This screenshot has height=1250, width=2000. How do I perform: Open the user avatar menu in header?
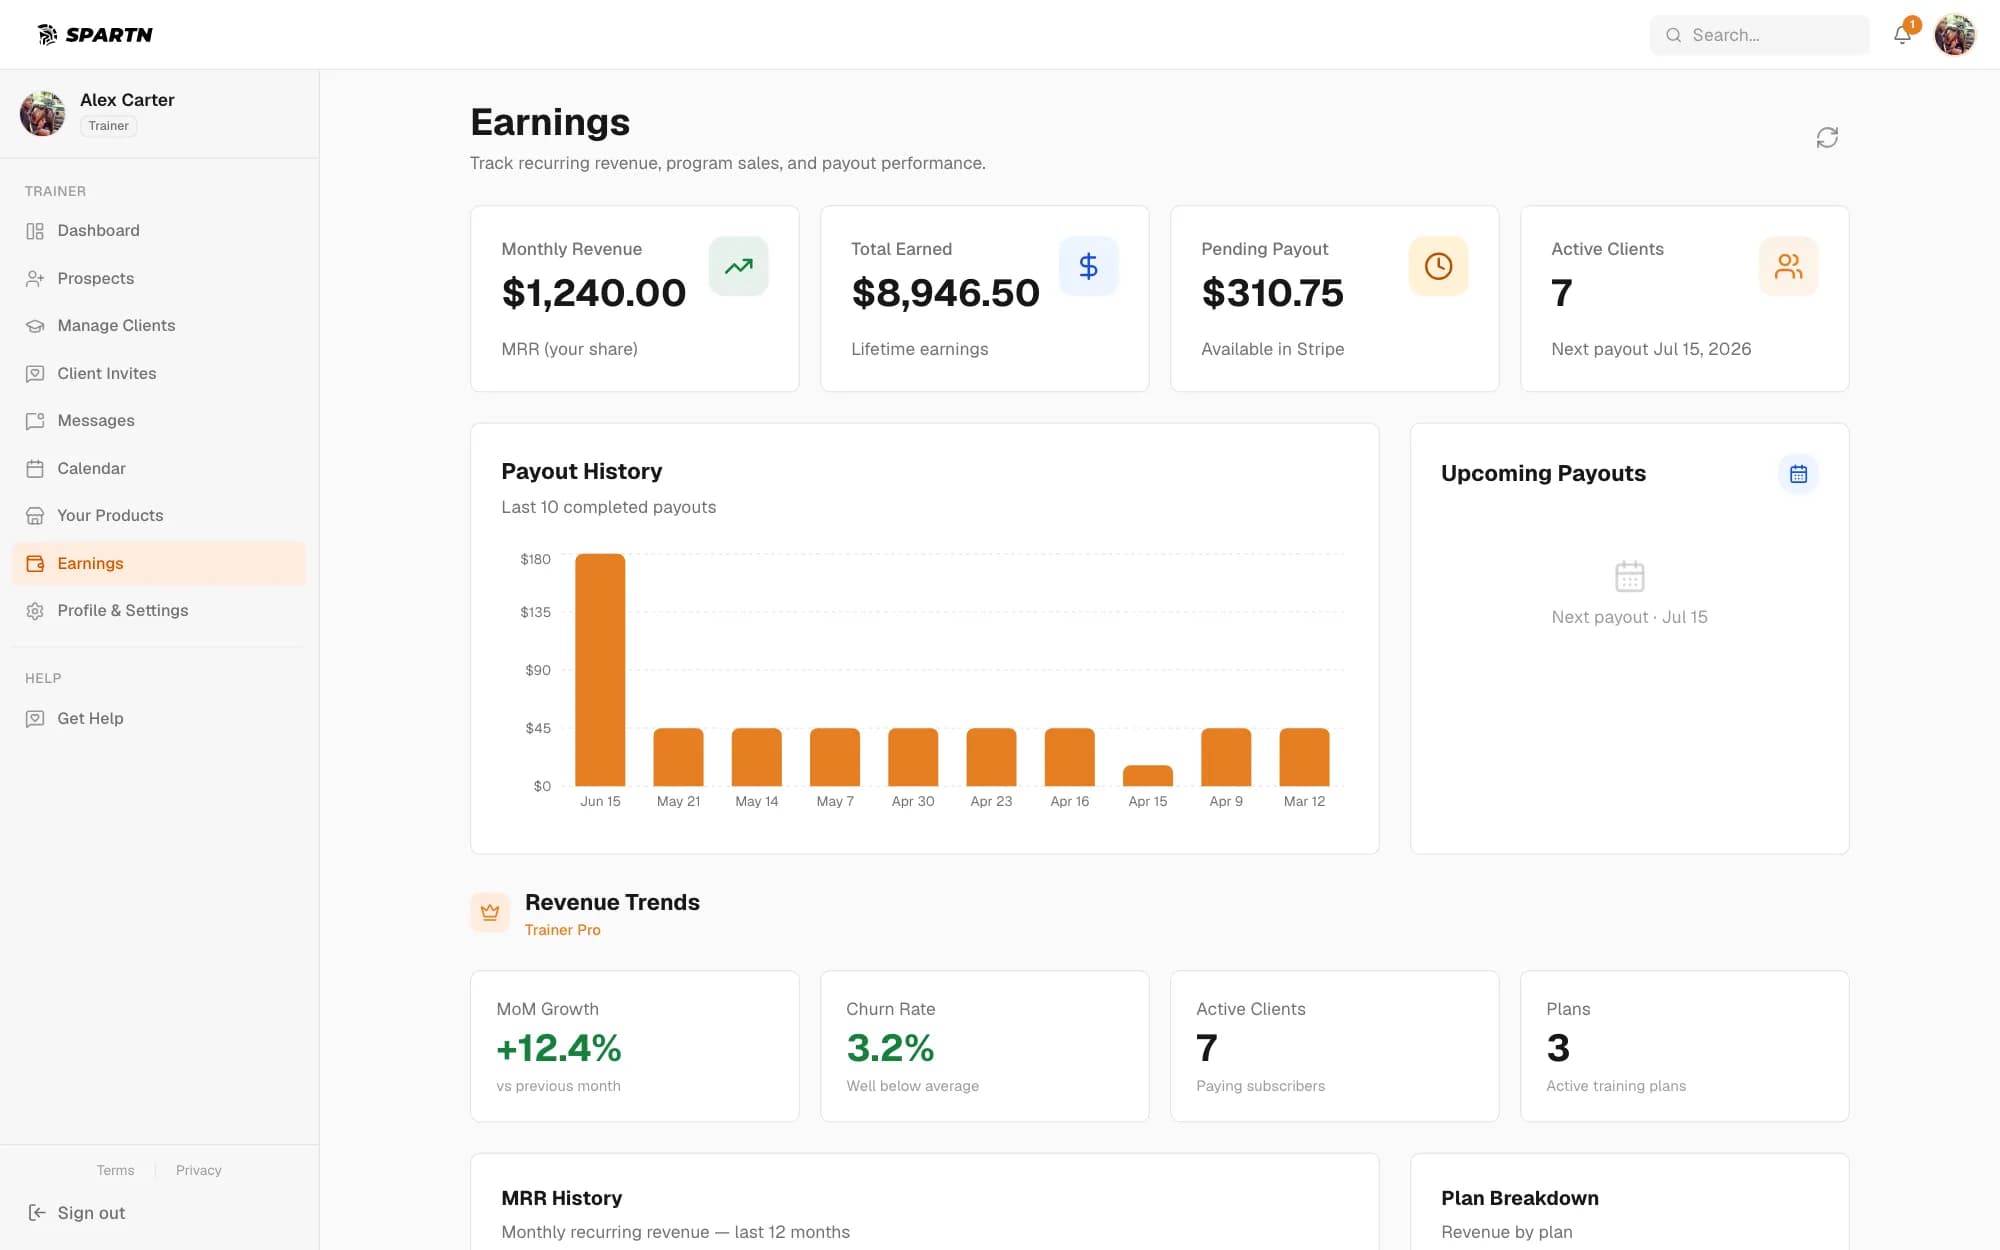click(x=1955, y=35)
